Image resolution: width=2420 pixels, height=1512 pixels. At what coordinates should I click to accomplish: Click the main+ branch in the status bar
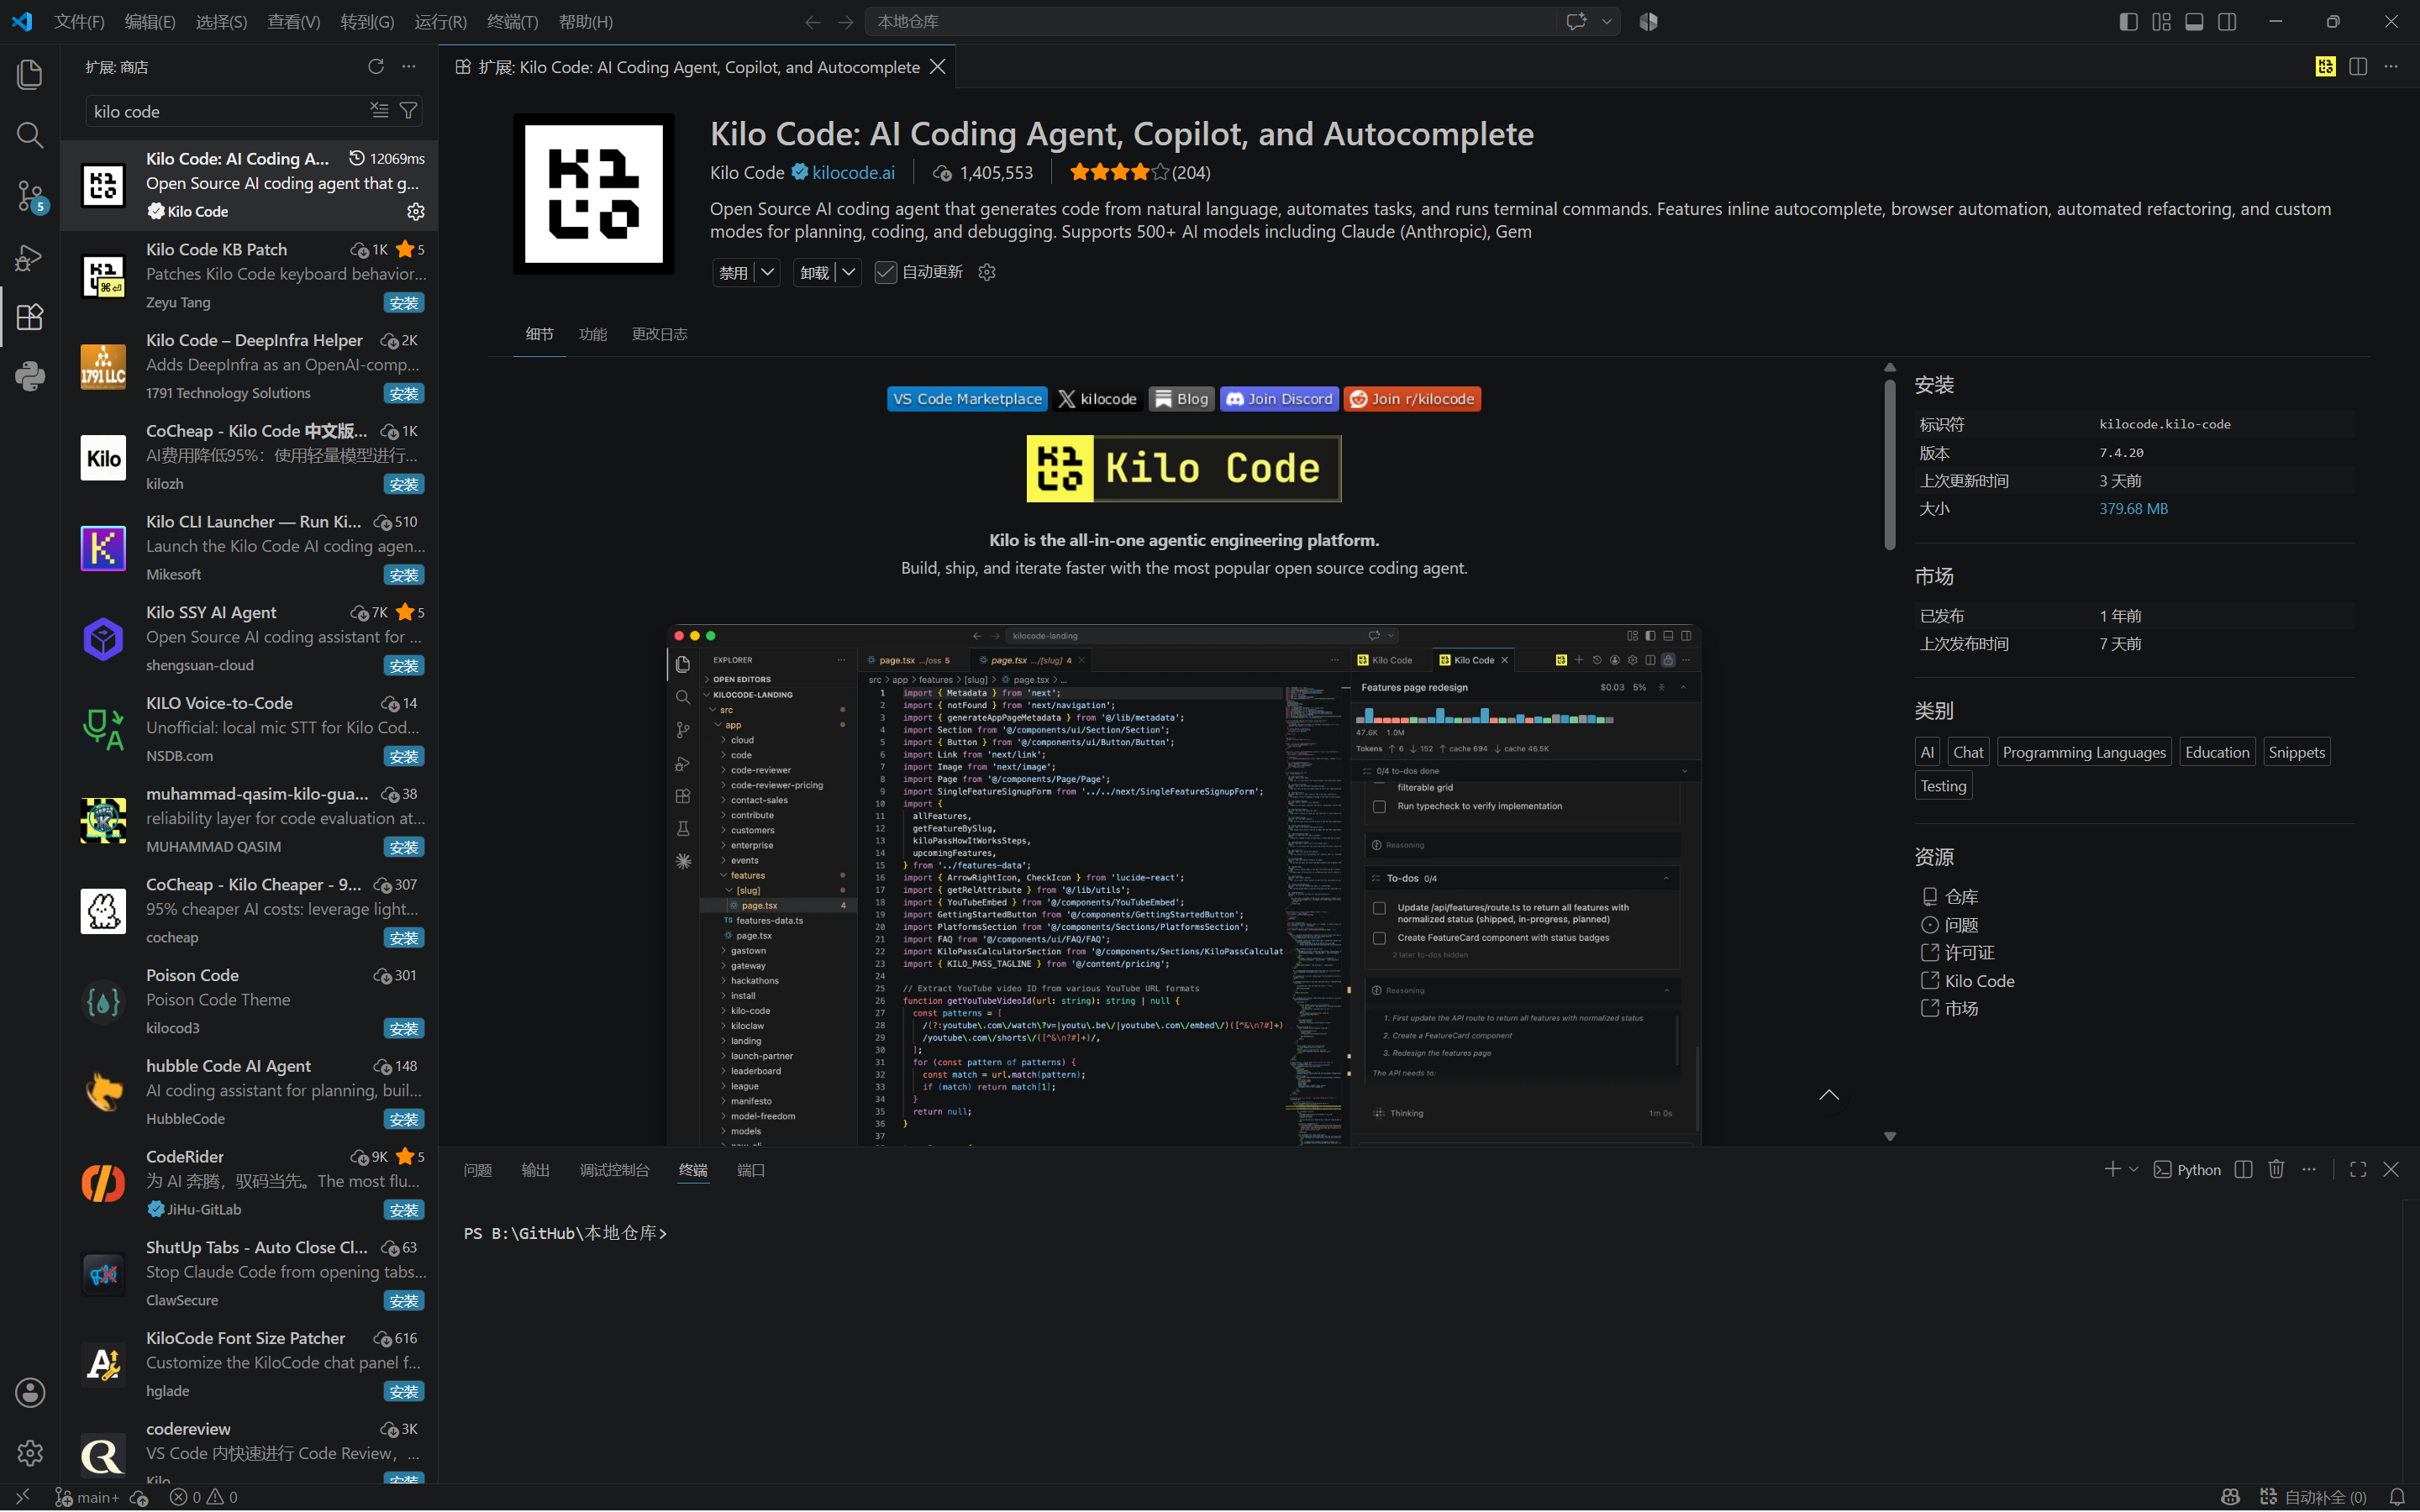87,1497
